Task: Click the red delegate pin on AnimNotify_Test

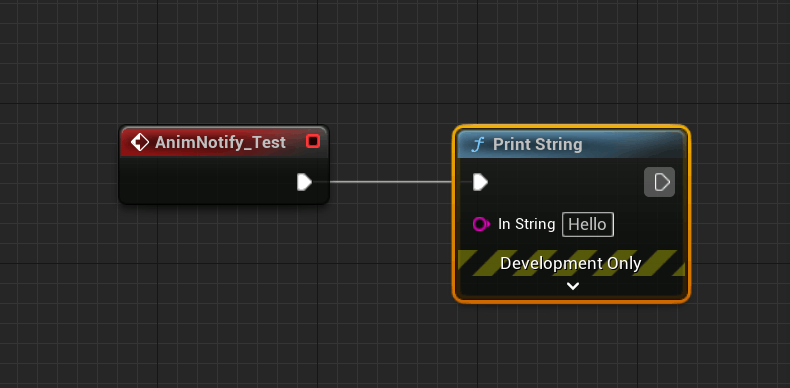Action: (313, 142)
